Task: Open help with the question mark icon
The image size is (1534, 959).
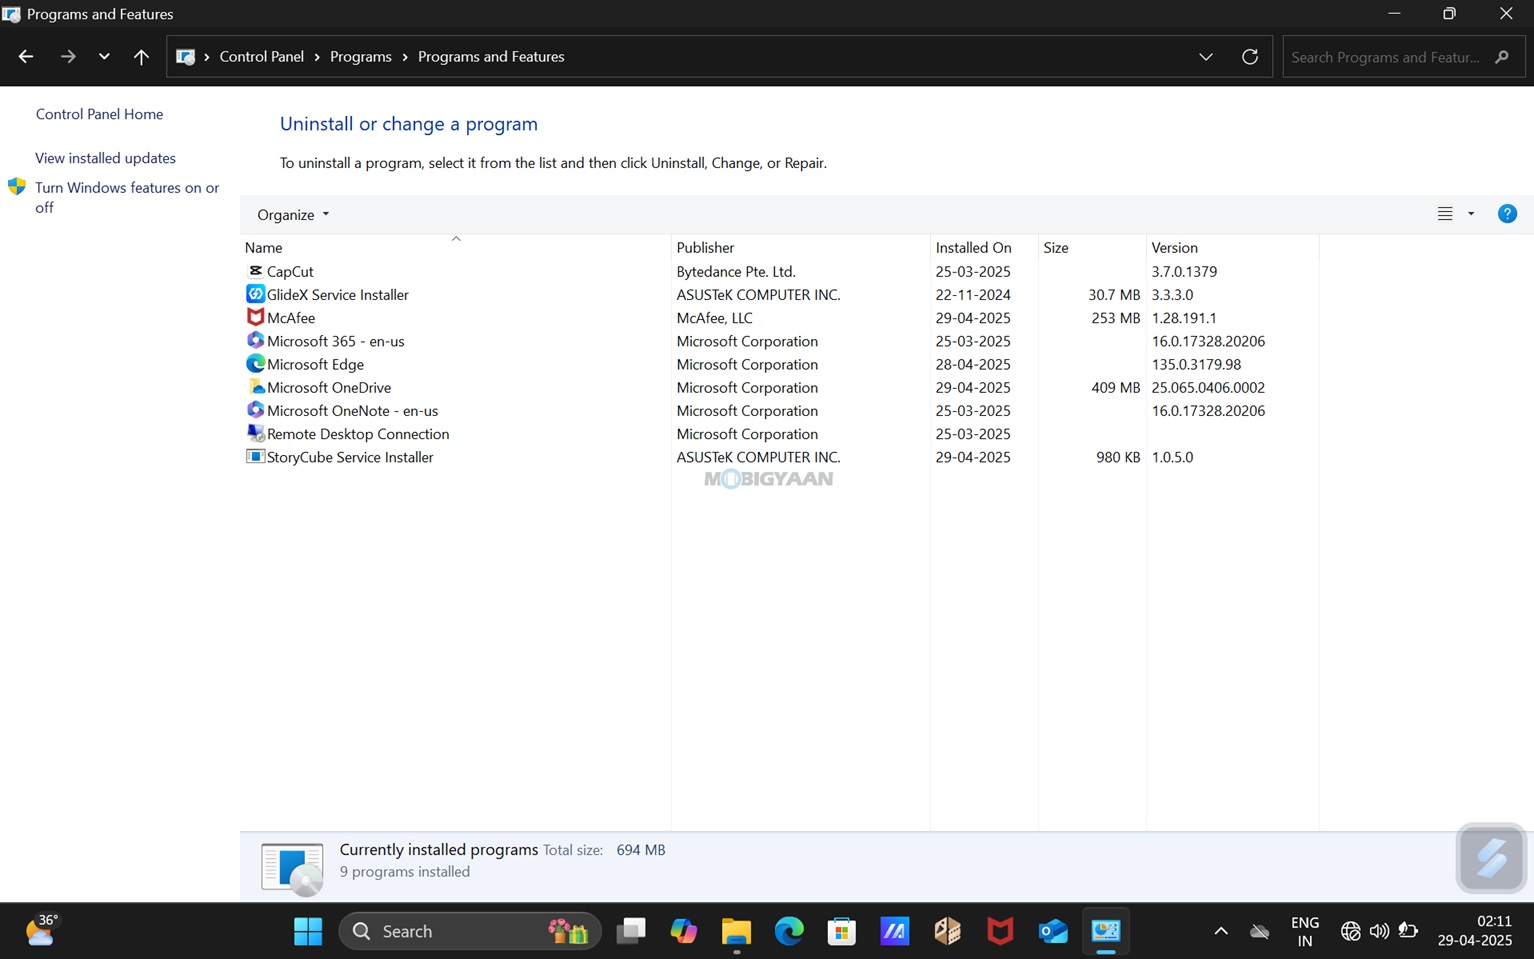Action: [x=1507, y=214]
